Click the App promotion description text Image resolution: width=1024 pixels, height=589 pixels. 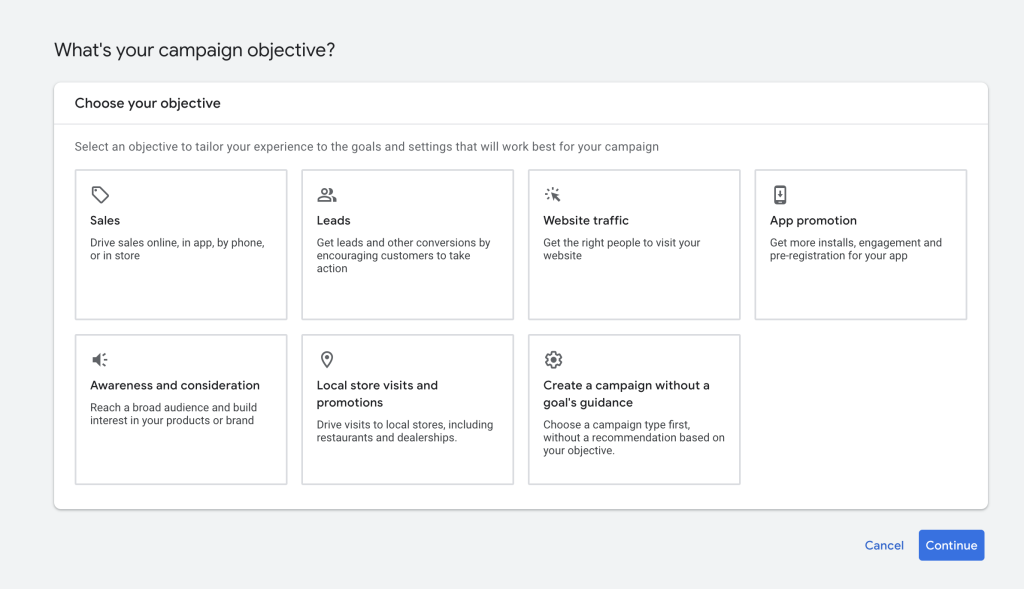856,249
